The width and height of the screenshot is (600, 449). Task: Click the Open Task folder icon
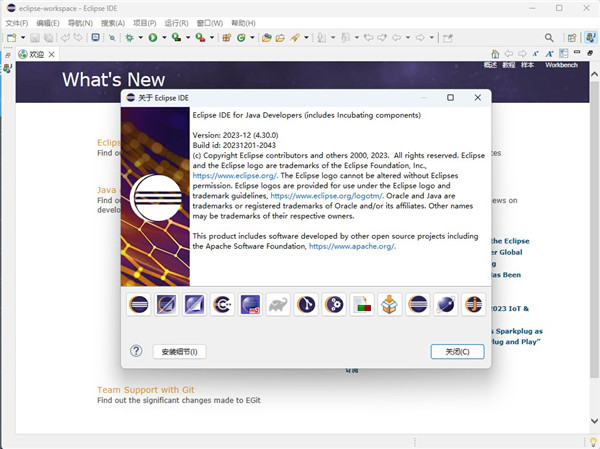click(280, 38)
